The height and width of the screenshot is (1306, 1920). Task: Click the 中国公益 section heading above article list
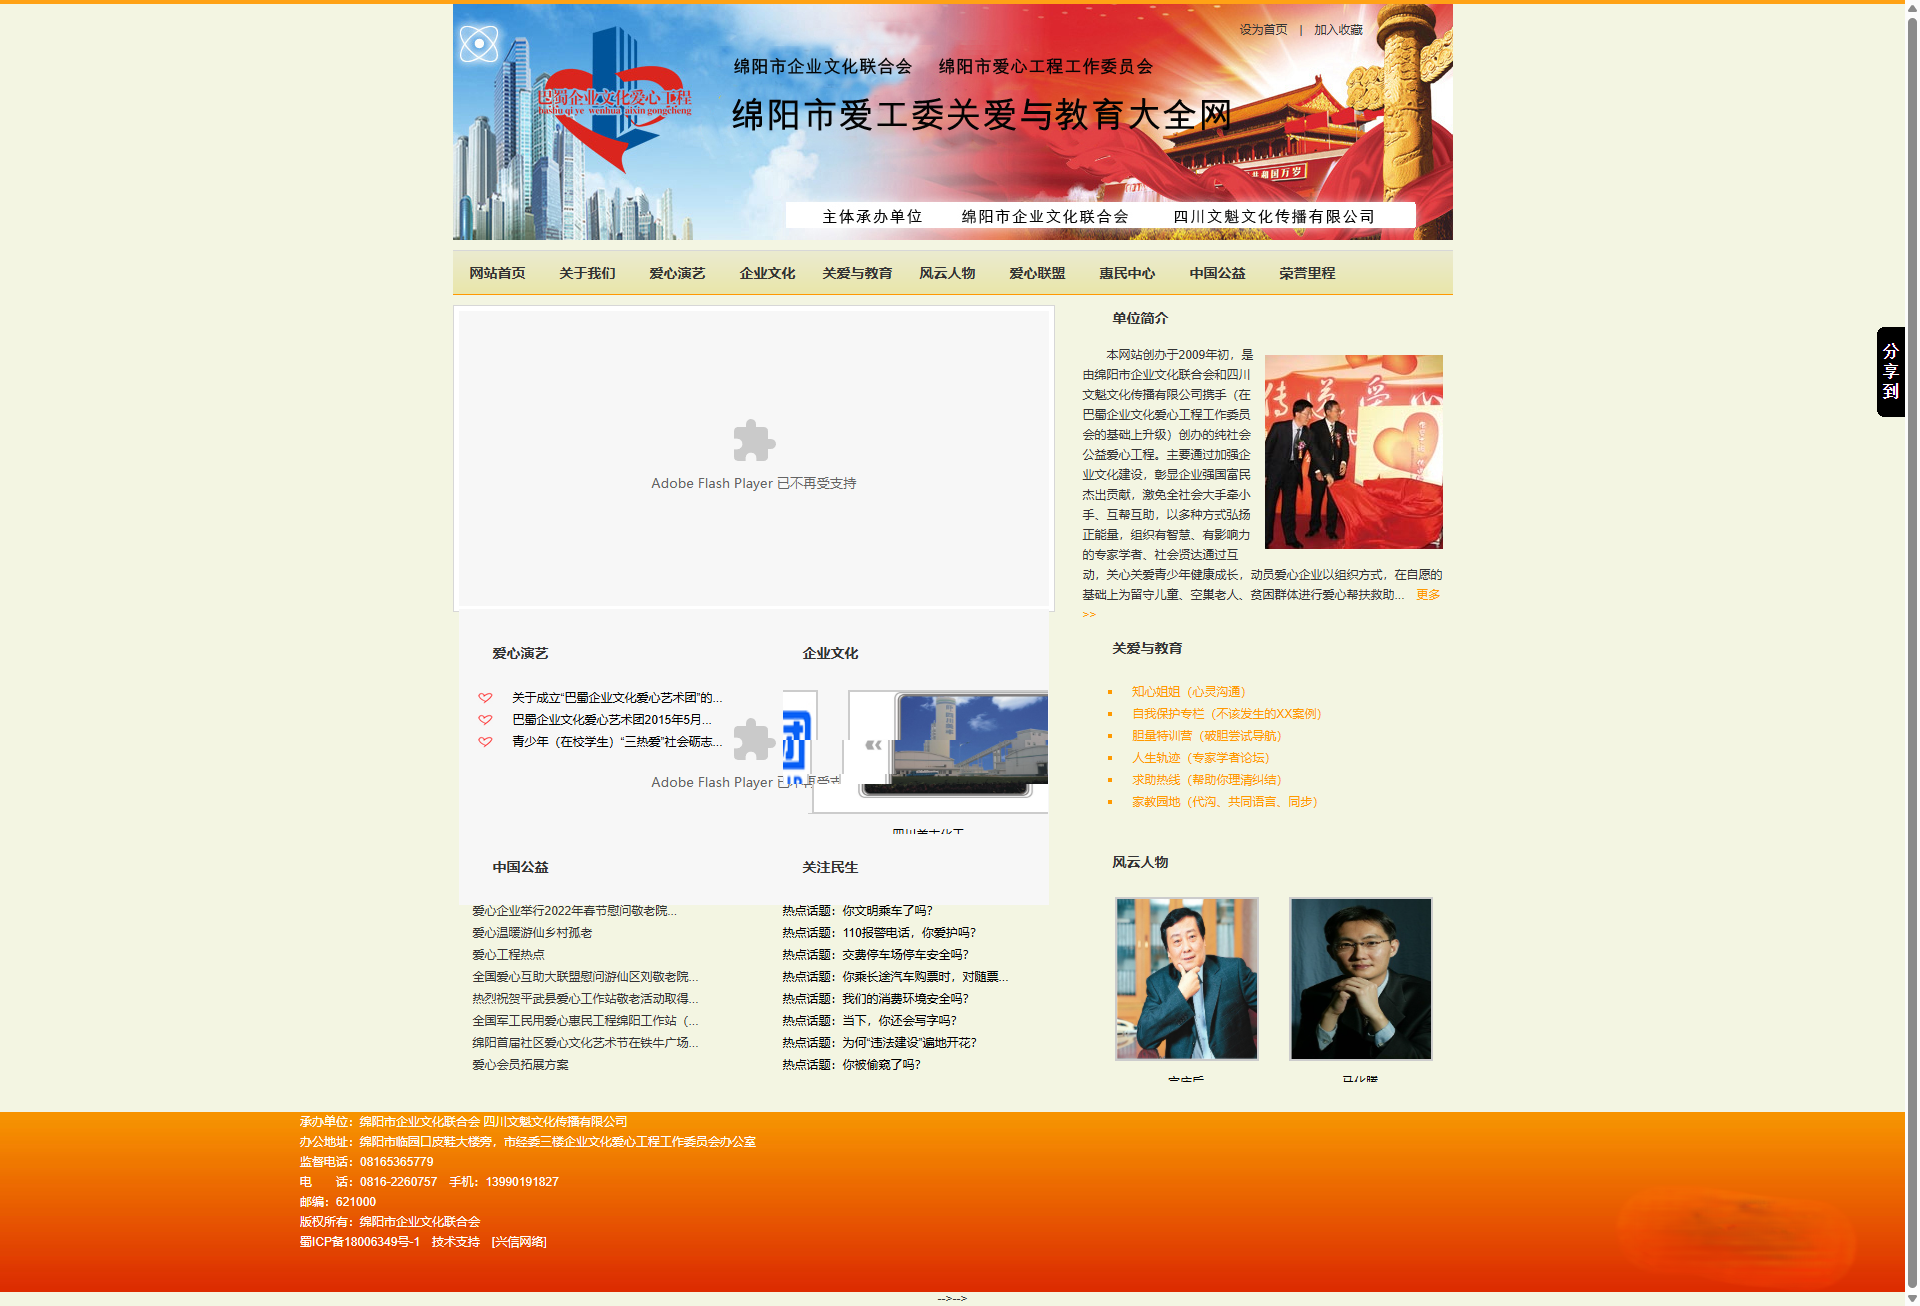pos(520,868)
